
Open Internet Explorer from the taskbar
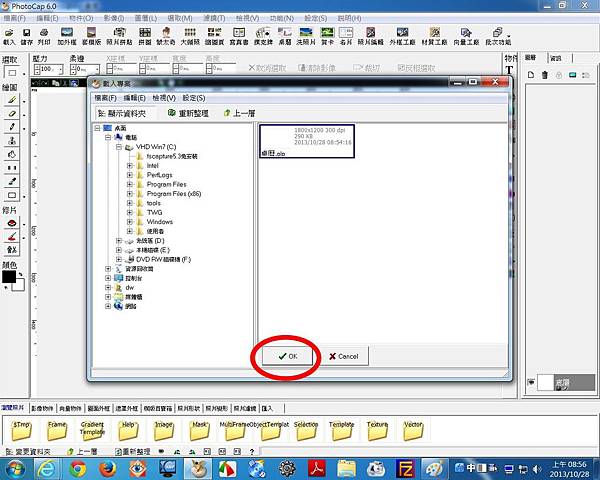(x=47, y=469)
